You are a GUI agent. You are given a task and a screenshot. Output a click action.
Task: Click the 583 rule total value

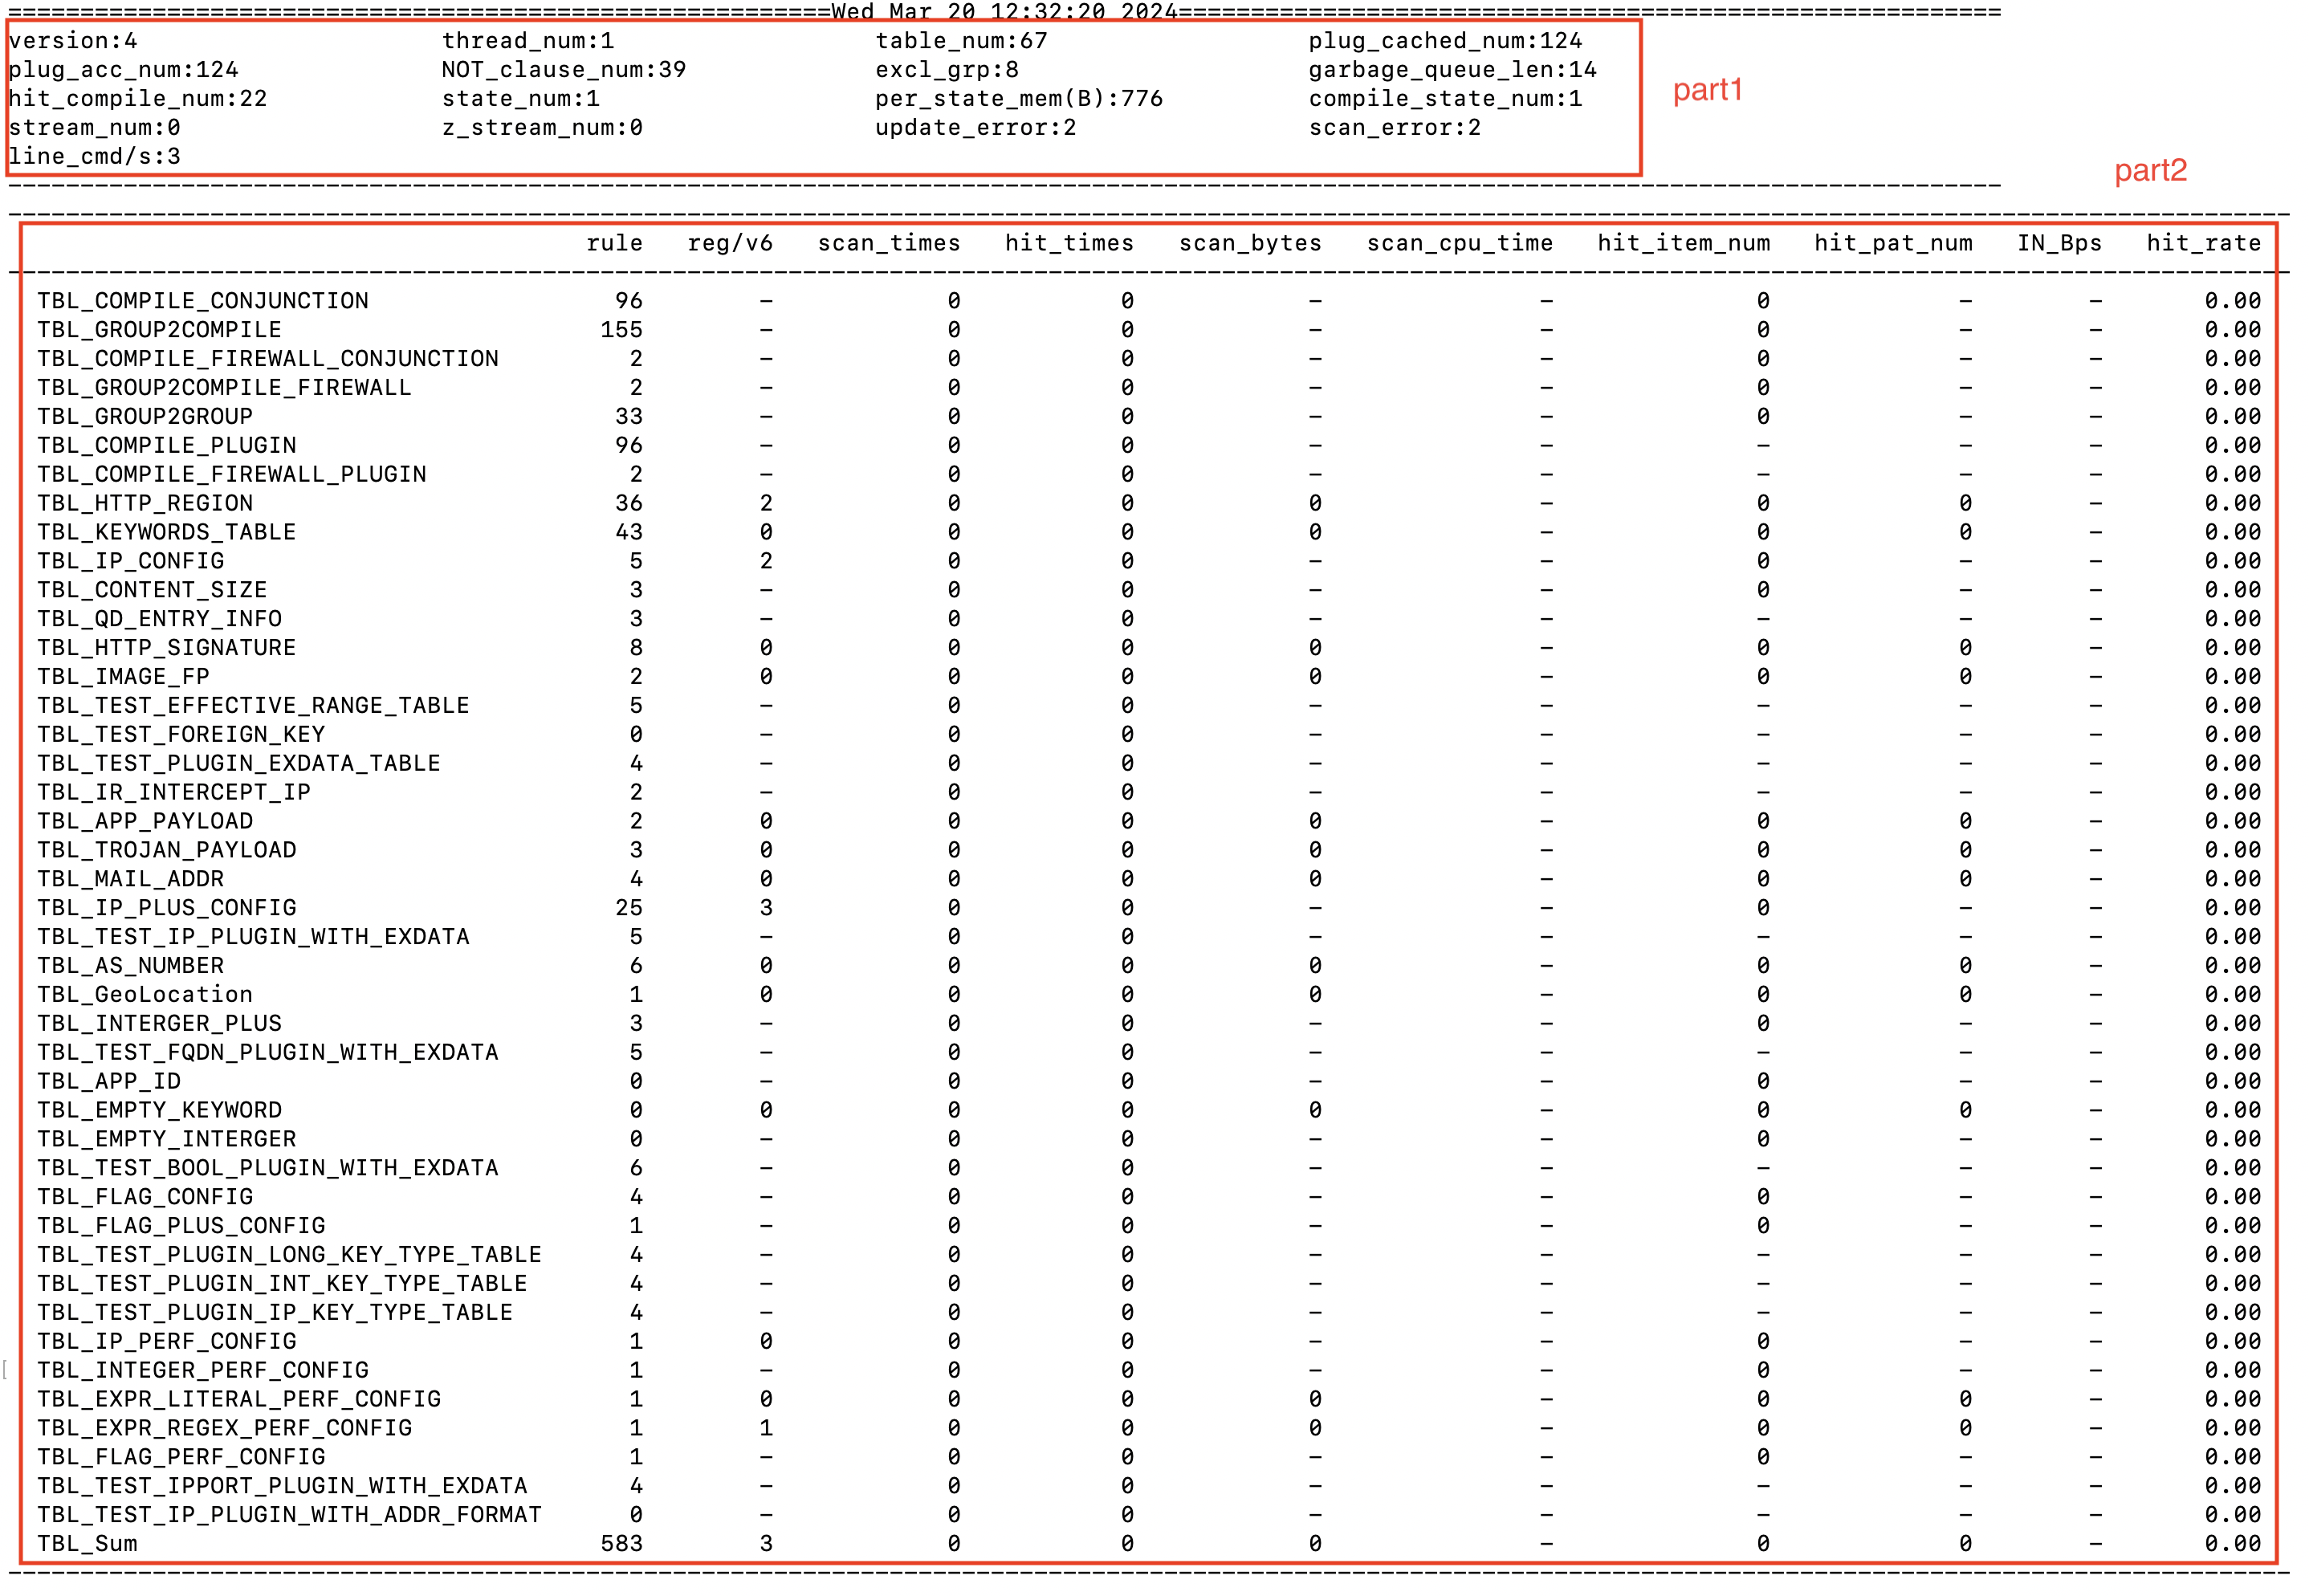pyautogui.click(x=621, y=1543)
